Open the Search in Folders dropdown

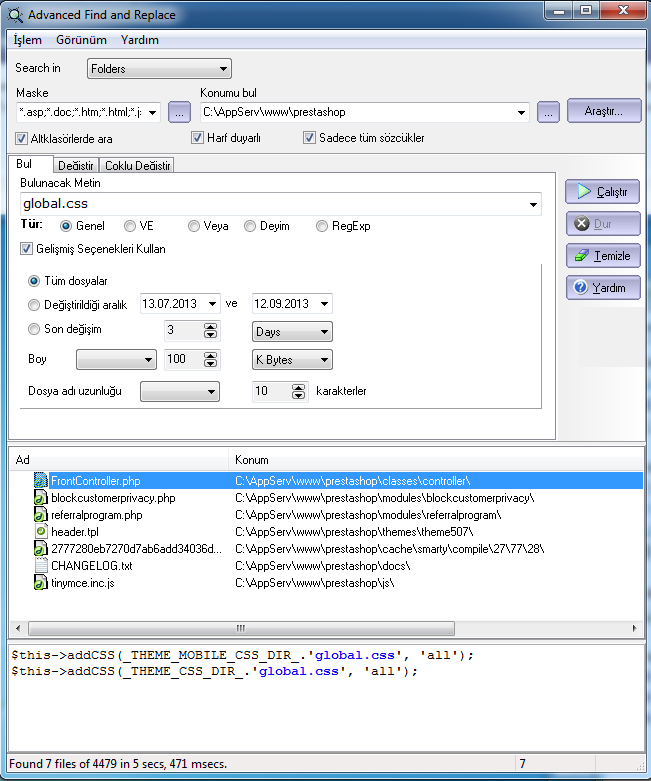pyautogui.click(x=159, y=69)
